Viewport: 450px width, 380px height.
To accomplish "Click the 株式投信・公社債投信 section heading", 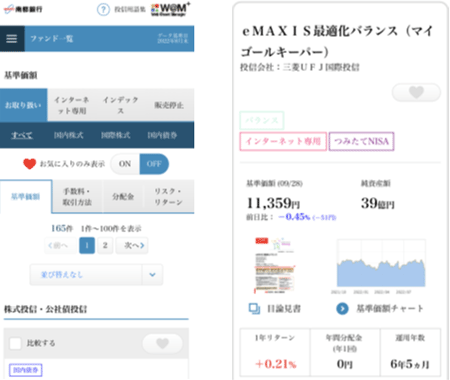I will 45,309.
